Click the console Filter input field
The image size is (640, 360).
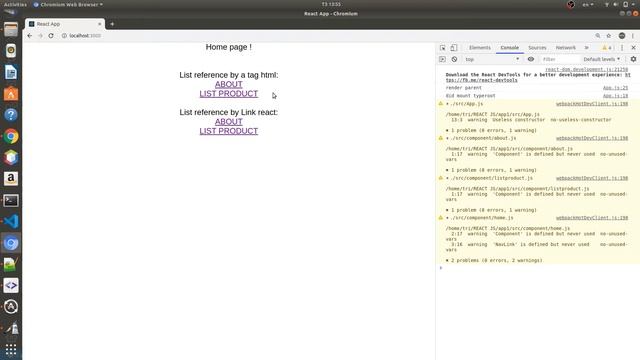point(560,59)
